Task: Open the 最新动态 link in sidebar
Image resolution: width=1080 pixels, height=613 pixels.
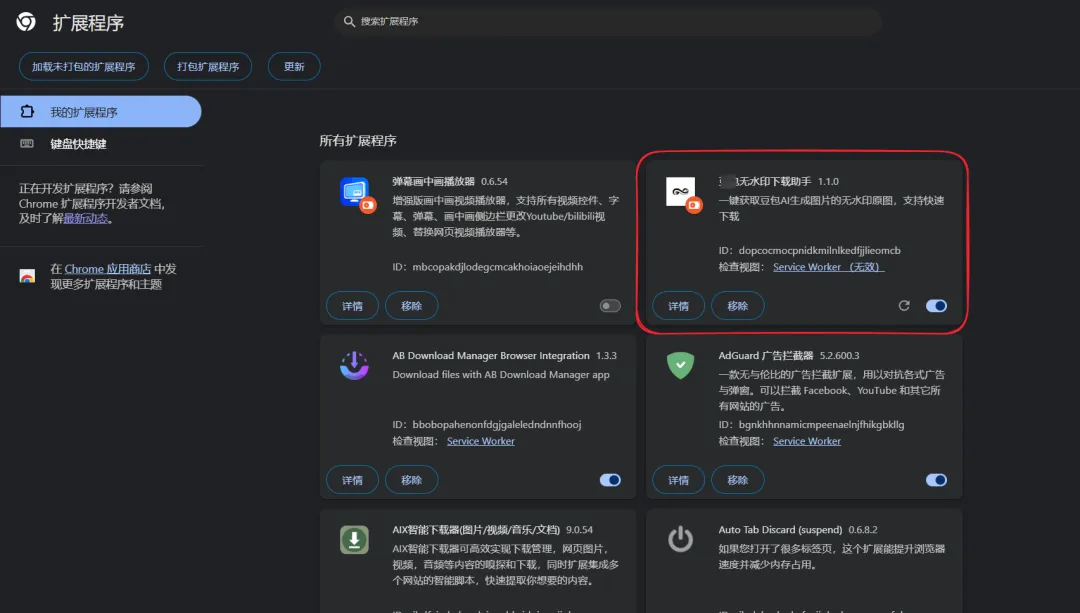Action: (85, 219)
